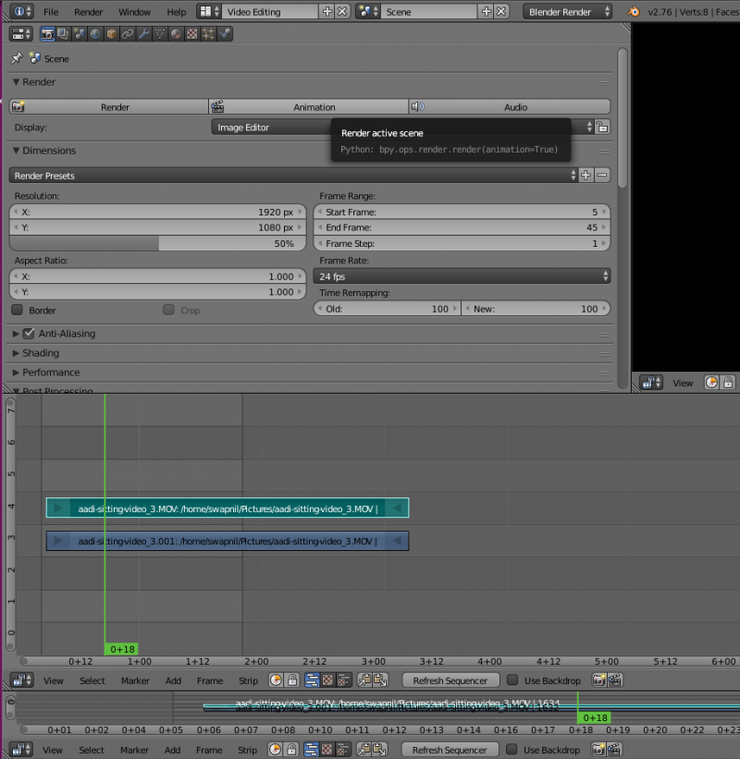Screen dimensions: 740x759
Task: Open the Blender Render engine dropdown
Action: (567, 12)
